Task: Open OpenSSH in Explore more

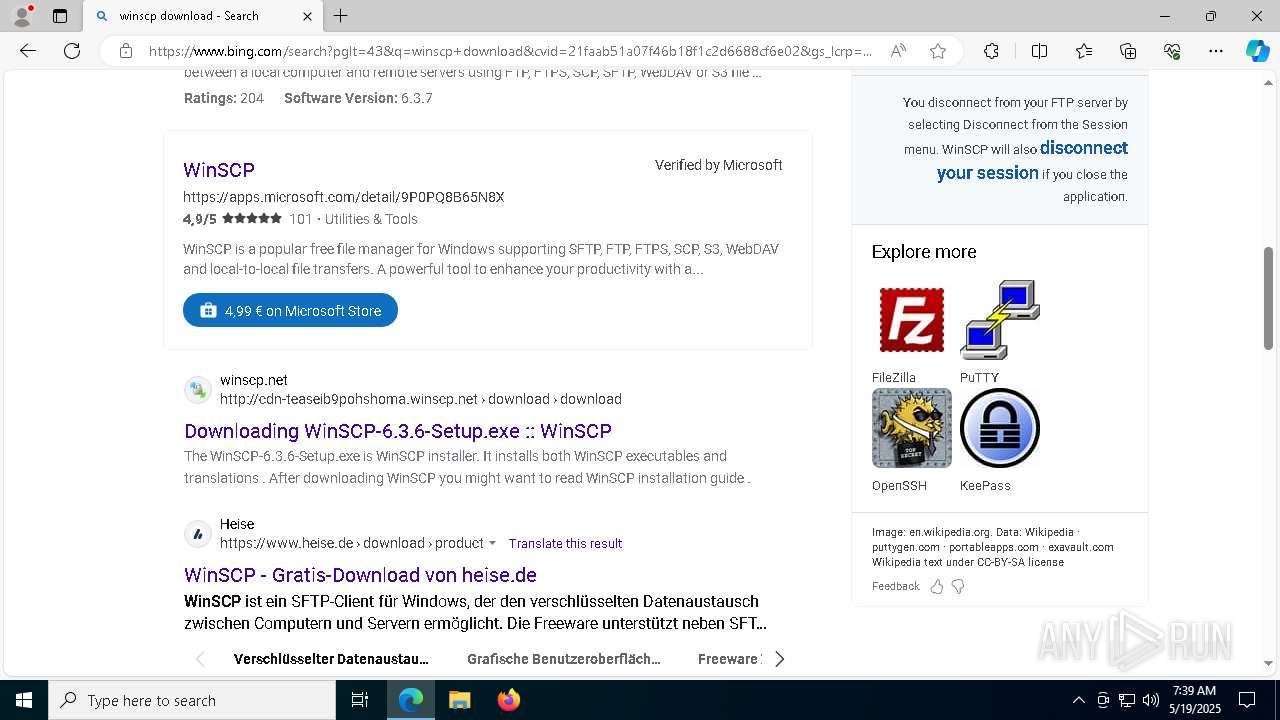Action: click(911, 441)
